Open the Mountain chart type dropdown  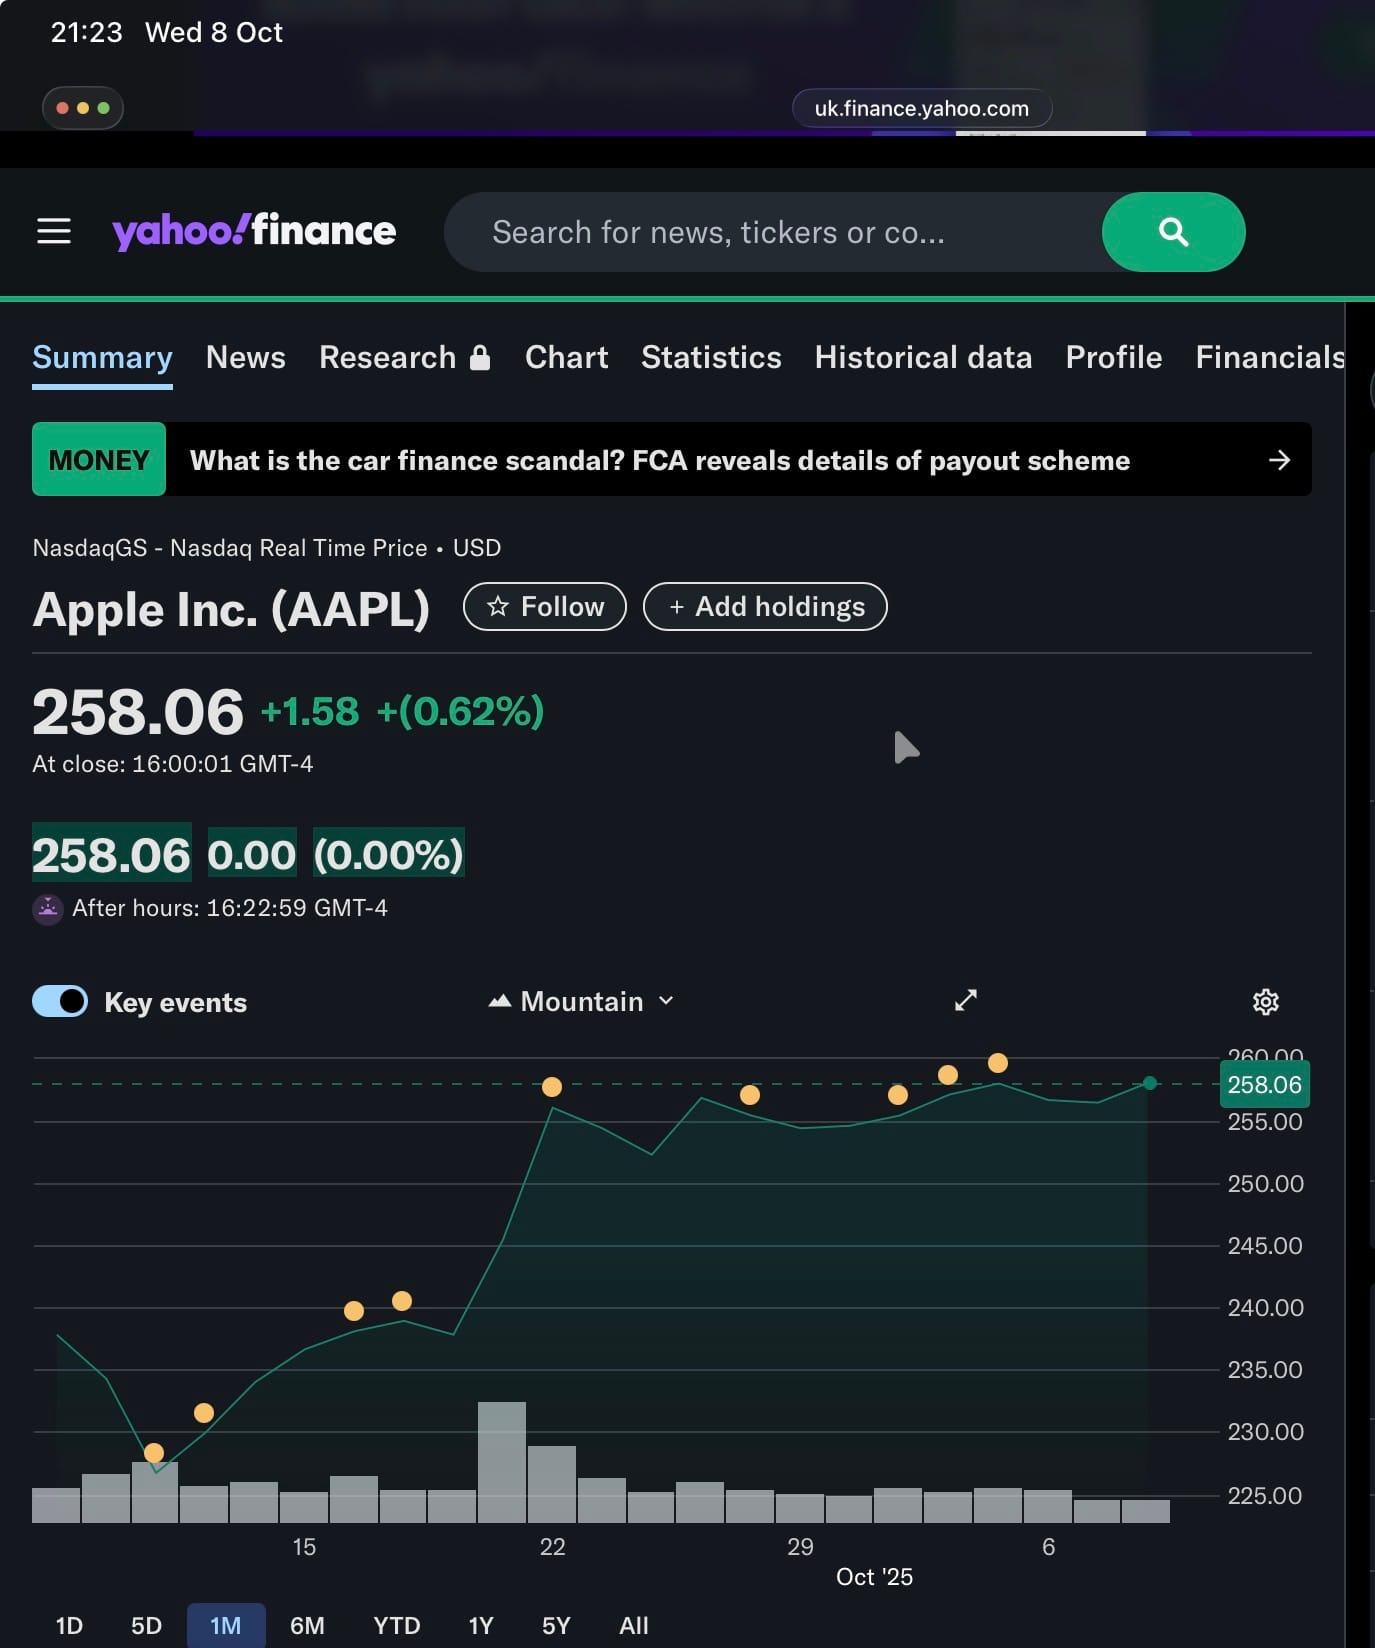(x=581, y=1001)
